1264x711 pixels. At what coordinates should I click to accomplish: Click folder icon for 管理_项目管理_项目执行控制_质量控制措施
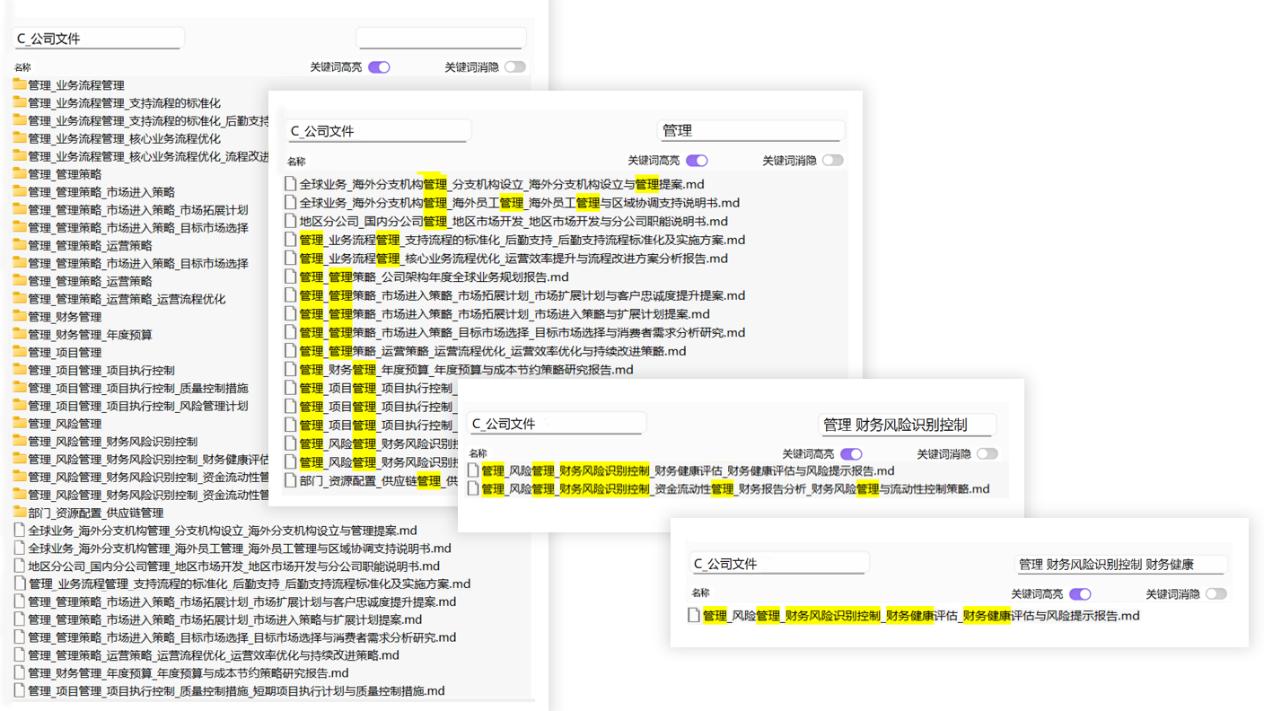tap(19, 389)
